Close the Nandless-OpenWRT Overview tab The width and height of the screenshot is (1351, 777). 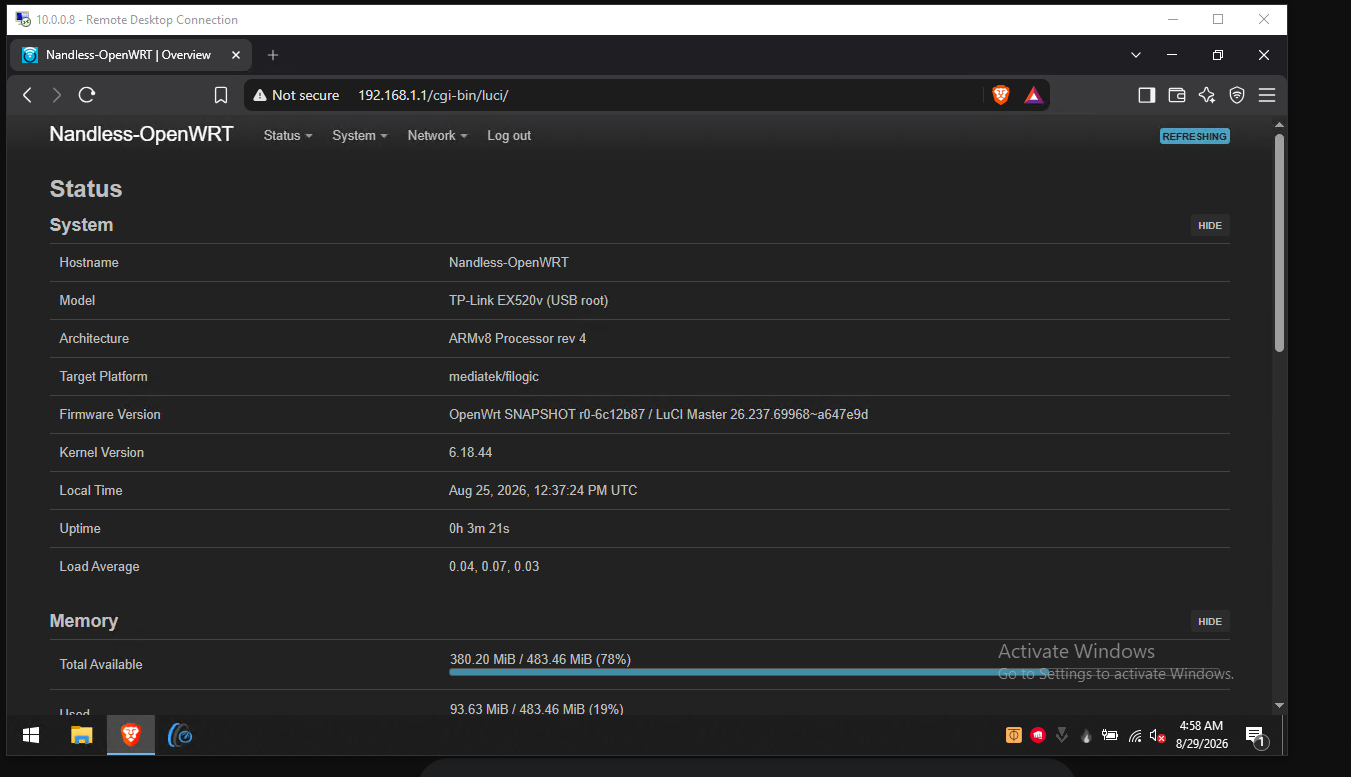pyautogui.click(x=236, y=55)
